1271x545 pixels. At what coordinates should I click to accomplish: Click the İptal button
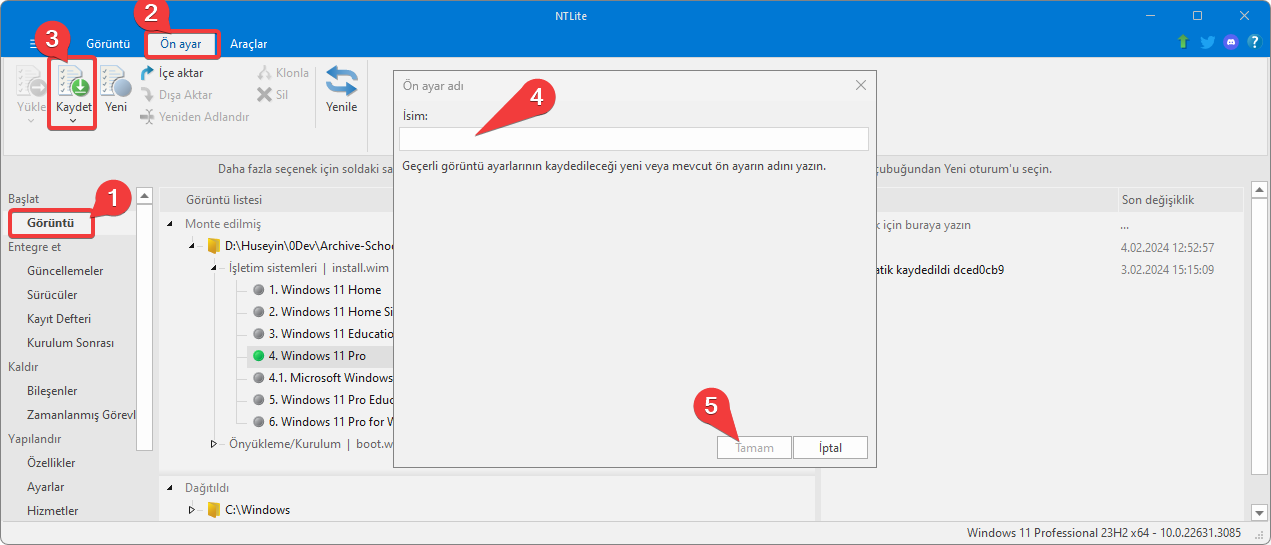[830, 447]
